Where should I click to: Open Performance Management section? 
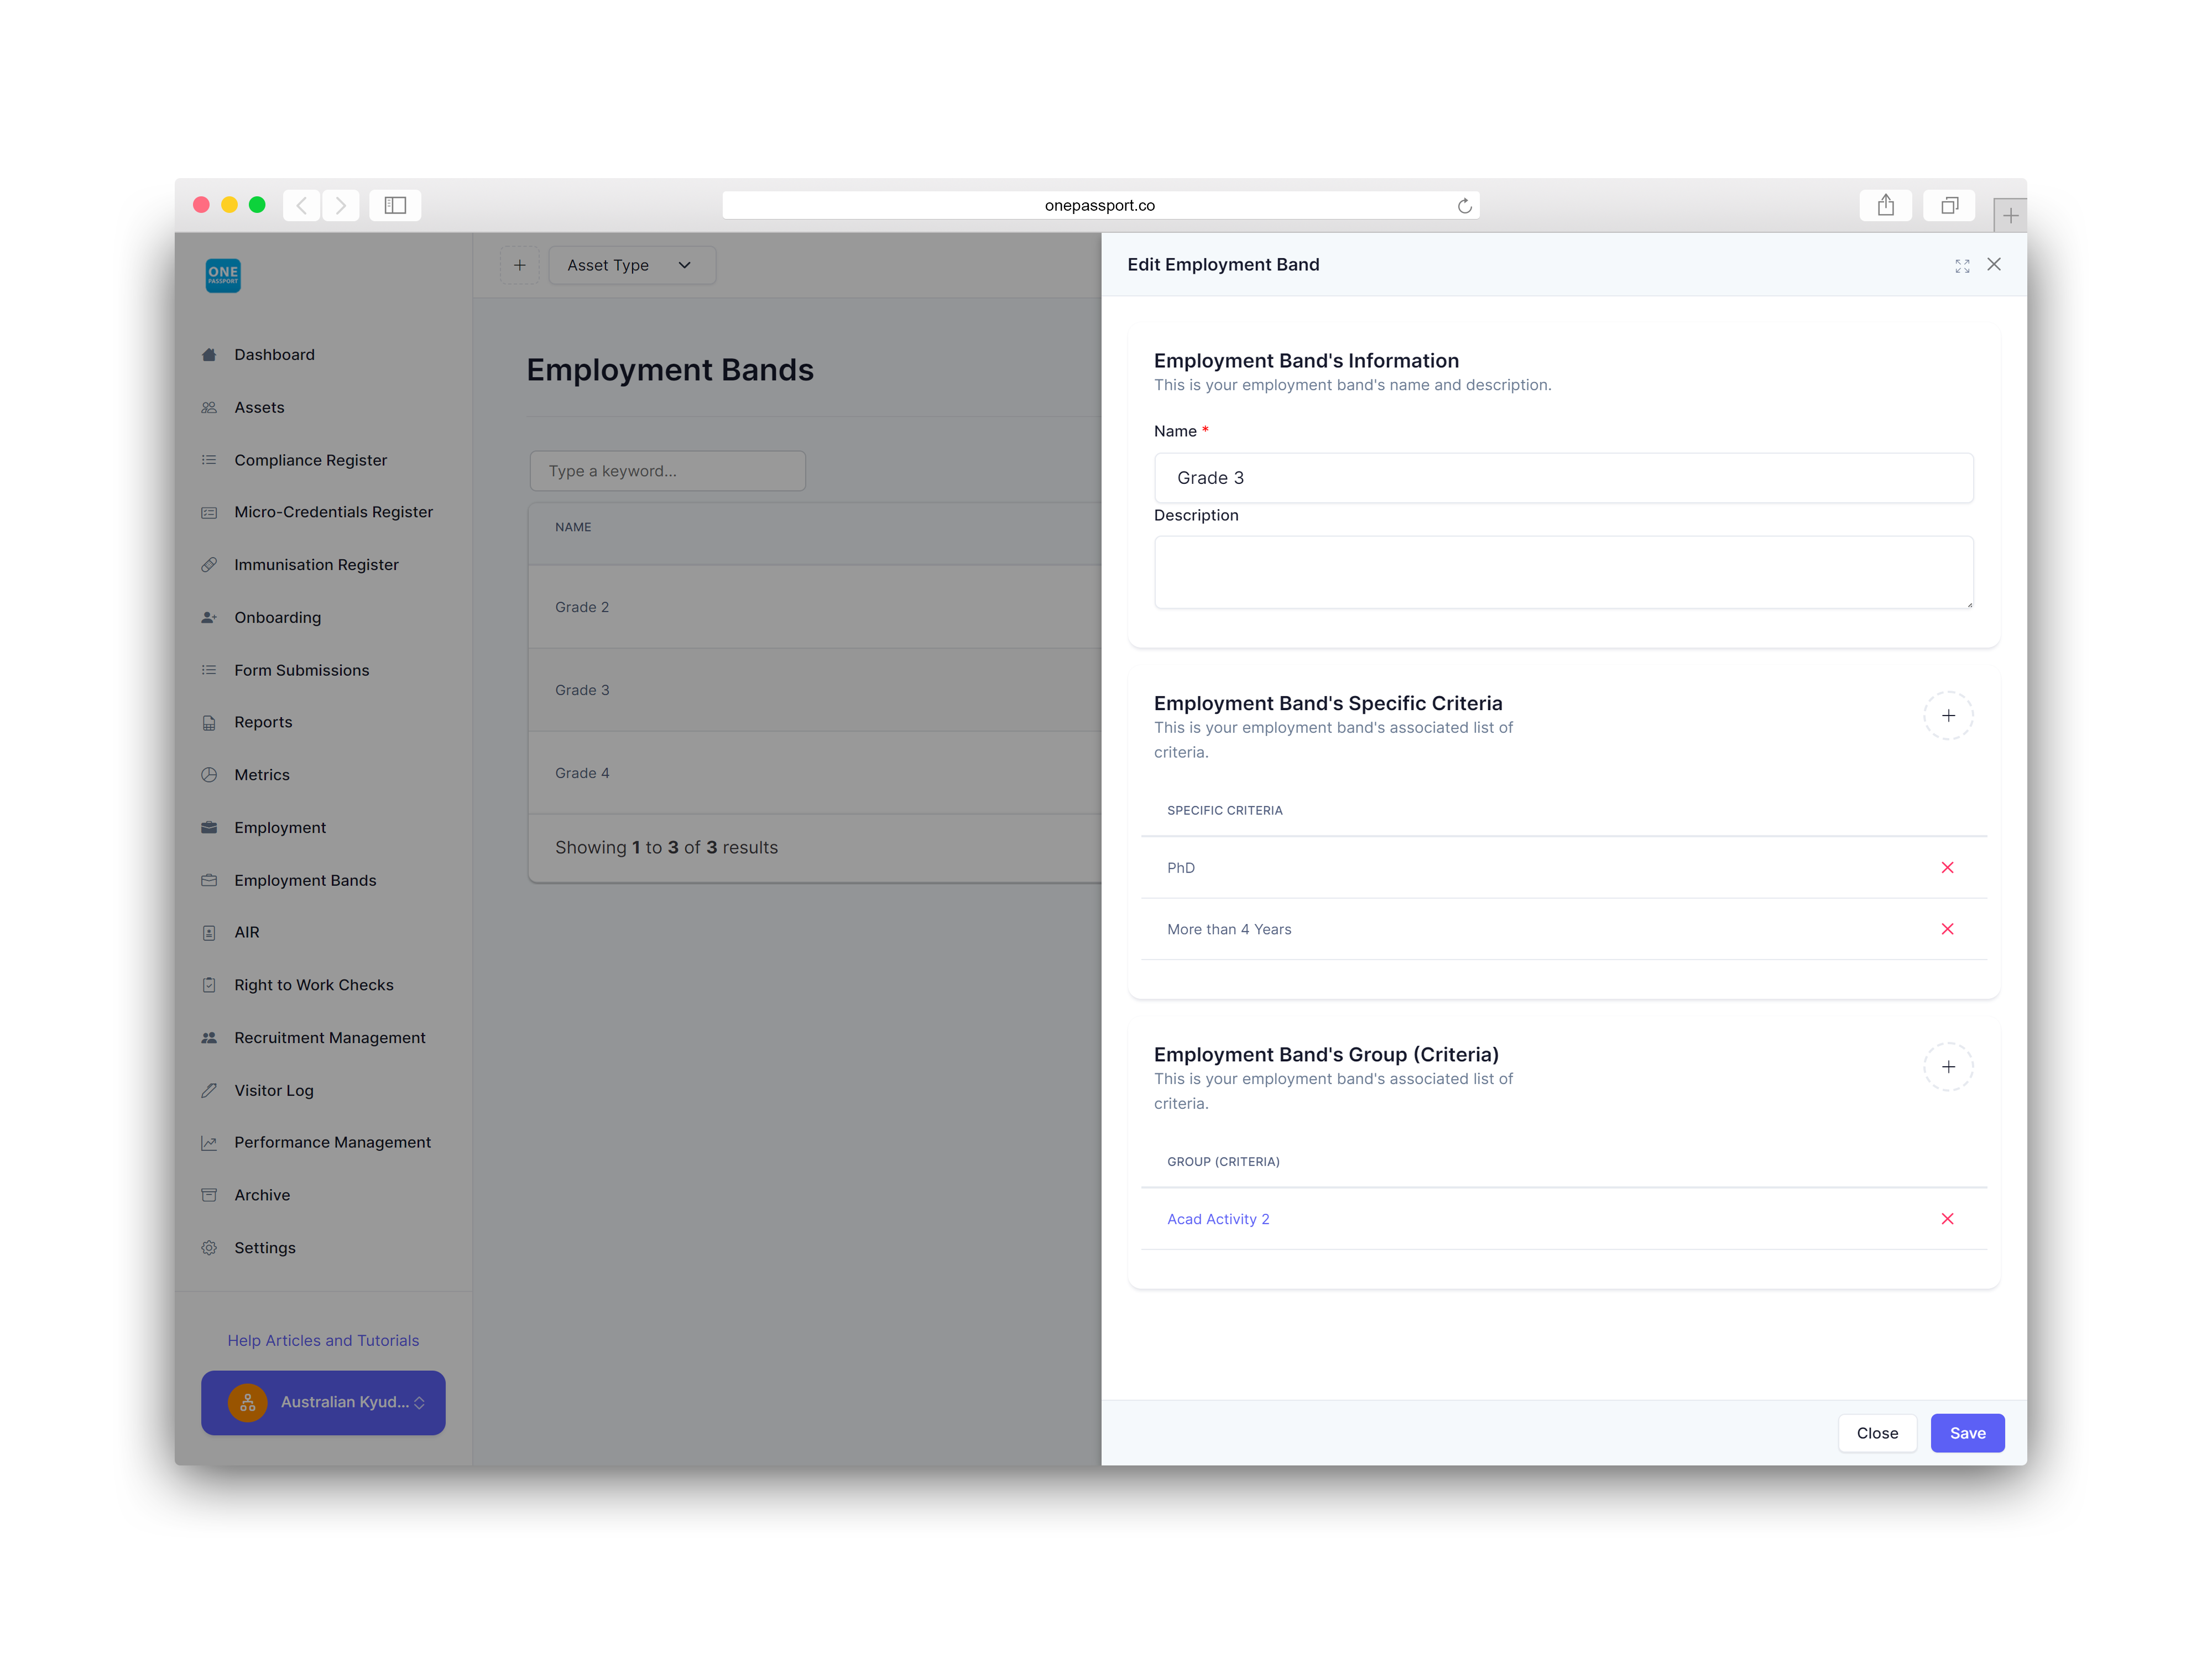coord(333,1141)
